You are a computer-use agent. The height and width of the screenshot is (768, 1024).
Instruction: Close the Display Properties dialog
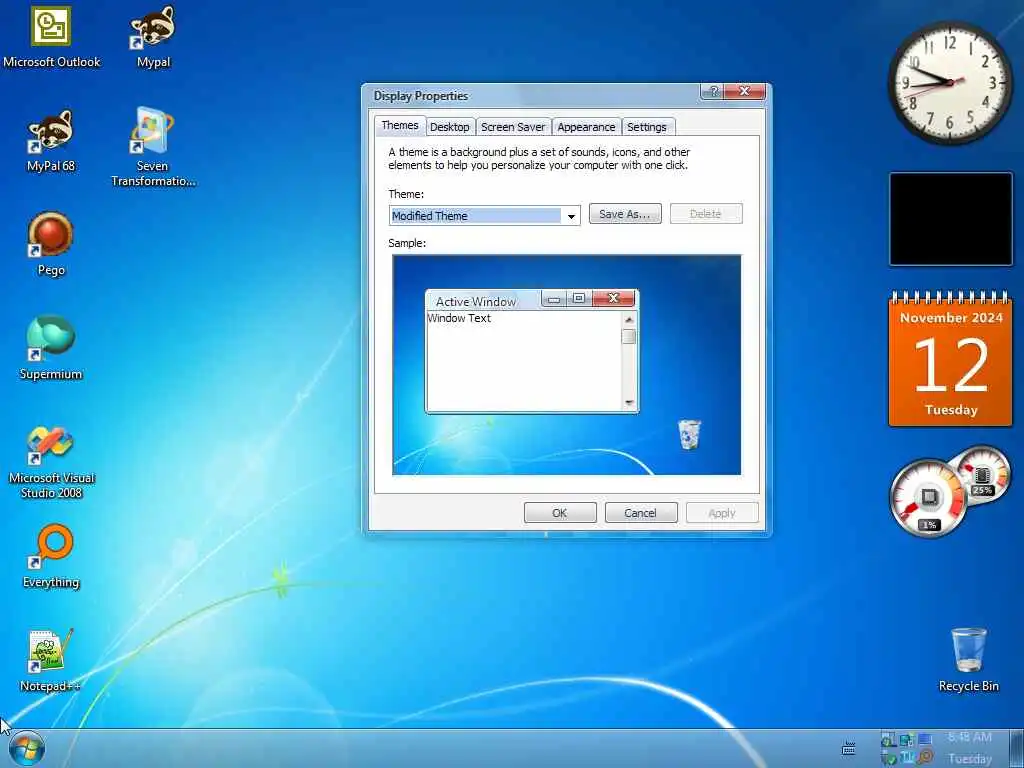point(744,91)
